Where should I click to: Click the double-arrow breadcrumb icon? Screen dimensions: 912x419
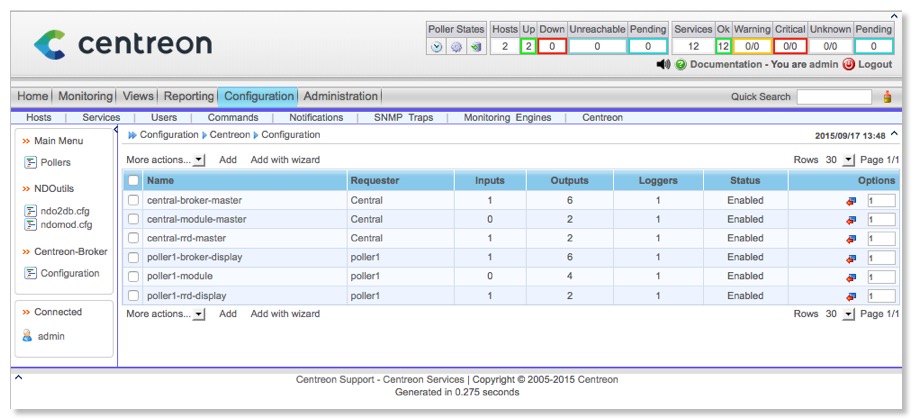(x=133, y=135)
